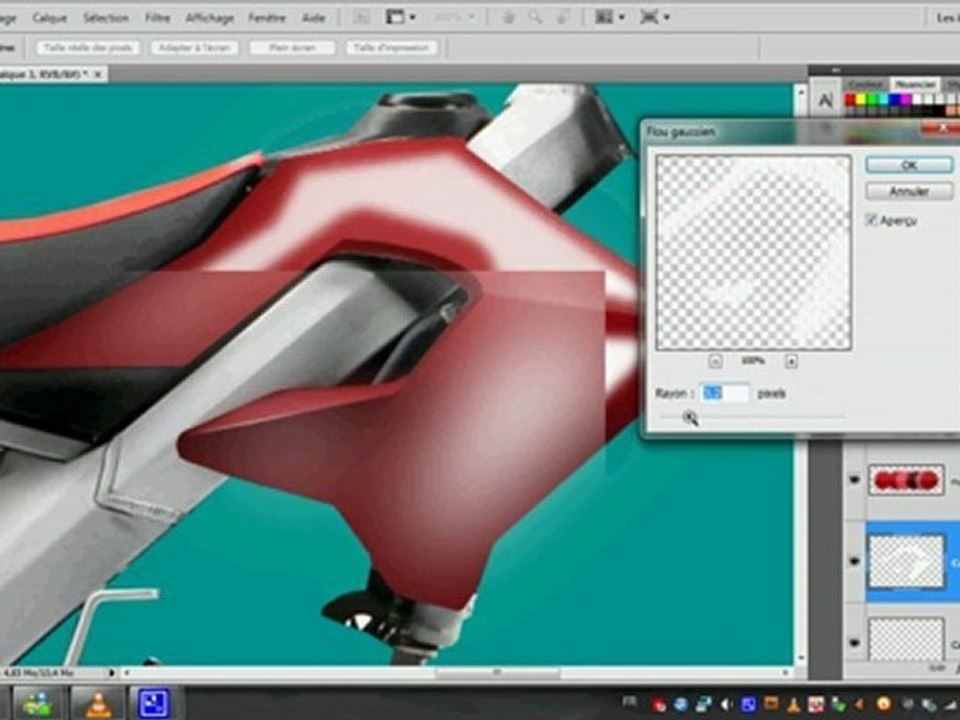
Task: Click the Rayon radius slider handle
Action: [690, 418]
